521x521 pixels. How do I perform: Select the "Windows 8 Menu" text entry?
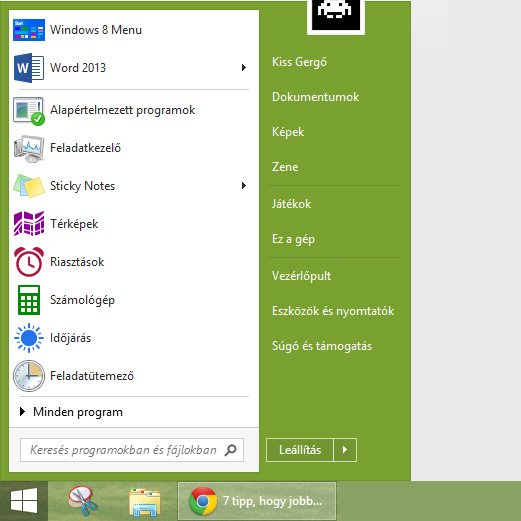[96, 30]
